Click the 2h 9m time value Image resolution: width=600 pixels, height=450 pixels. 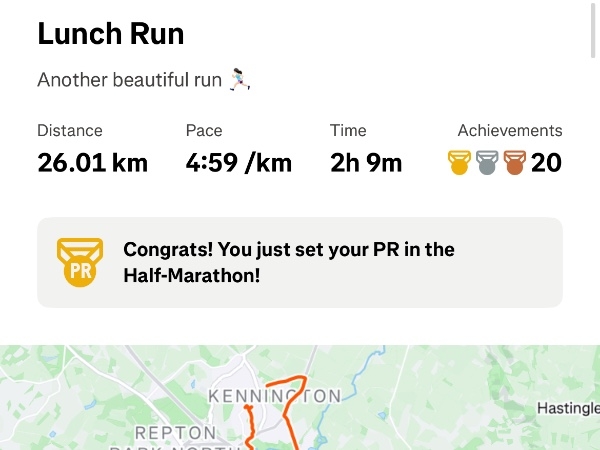(x=366, y=163)
